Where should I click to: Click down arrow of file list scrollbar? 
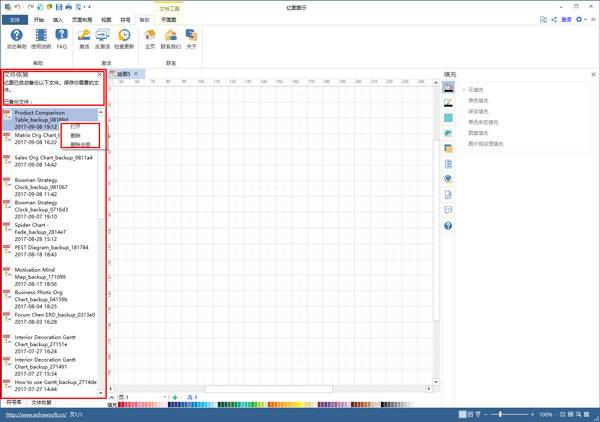(101, 393)
